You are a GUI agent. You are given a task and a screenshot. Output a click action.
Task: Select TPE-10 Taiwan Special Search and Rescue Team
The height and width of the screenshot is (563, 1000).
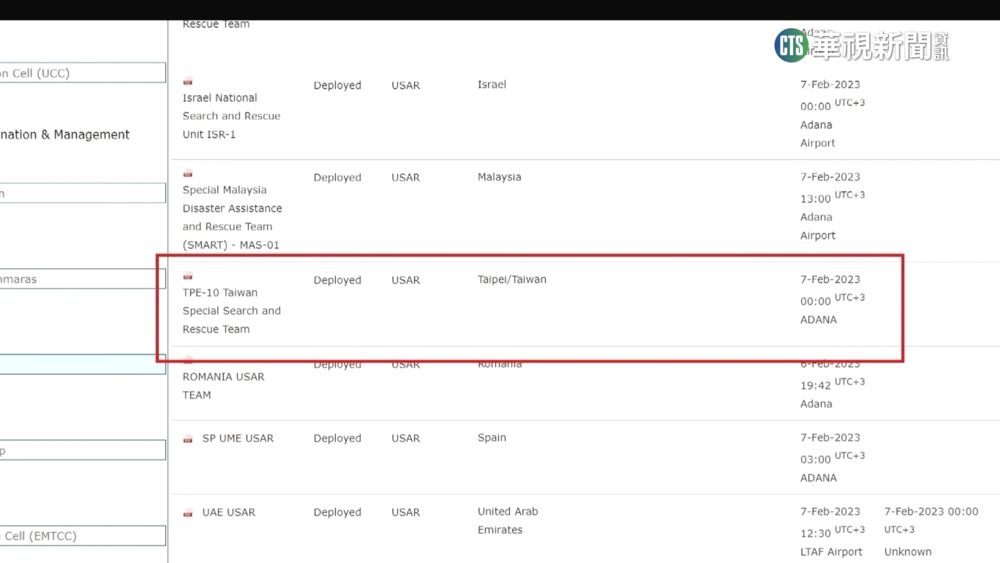(231, 311)
